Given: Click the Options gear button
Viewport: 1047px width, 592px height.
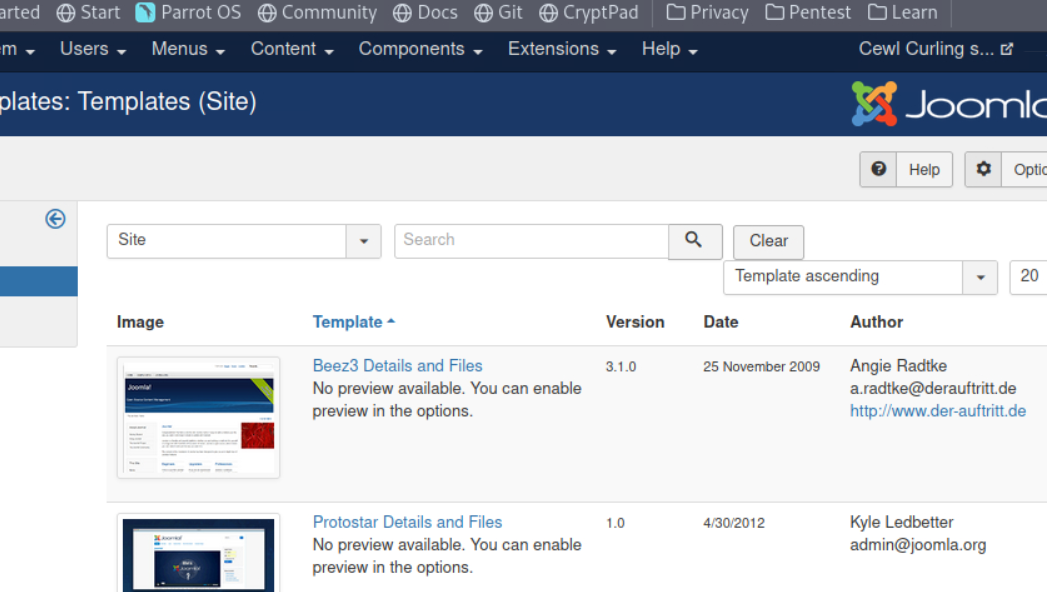Looking at the screenshot, I should click(x=1006, y=170).
